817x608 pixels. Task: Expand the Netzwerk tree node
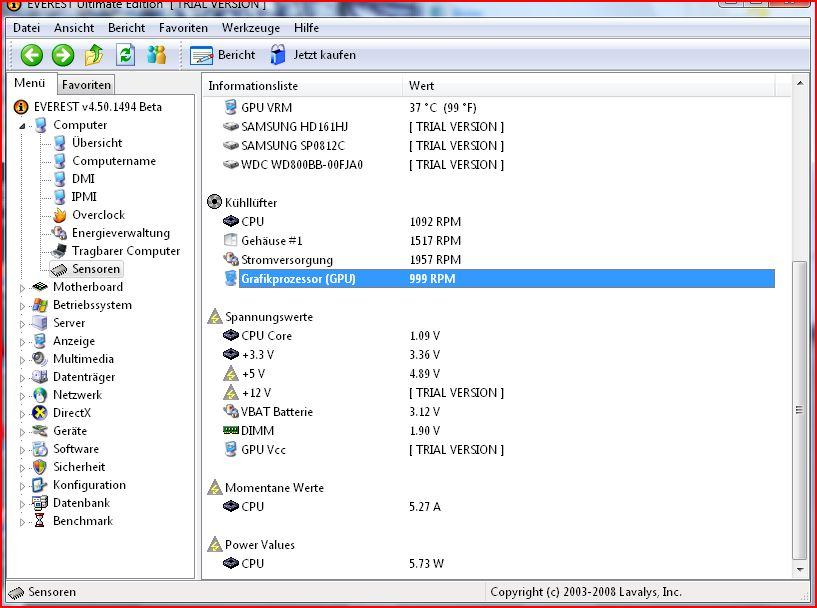point(22,396)
